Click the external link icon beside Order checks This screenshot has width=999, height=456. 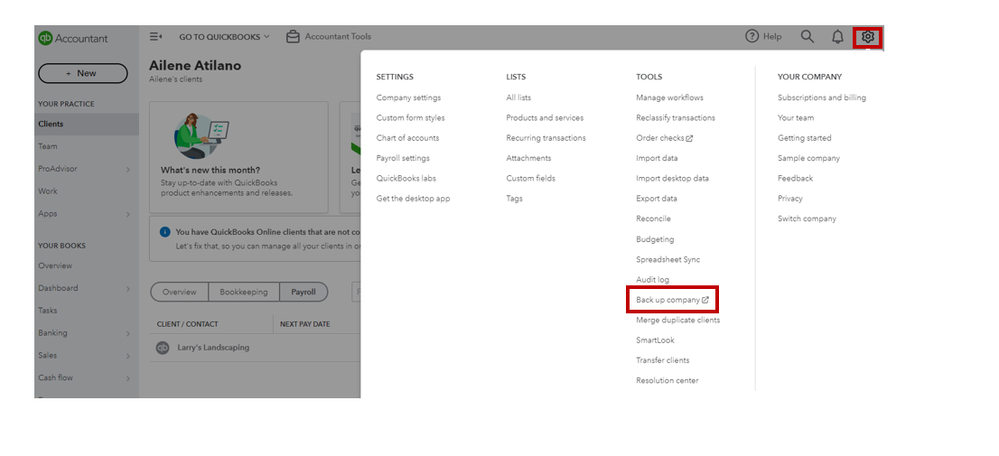(x=689, y=138)
